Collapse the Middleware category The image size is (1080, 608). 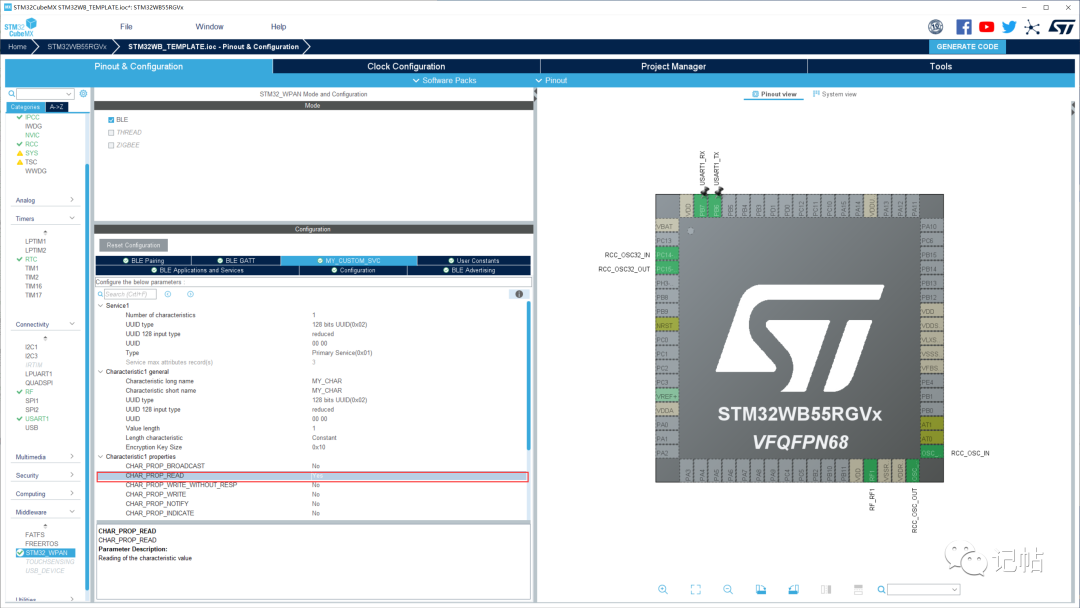pos(72,512)
